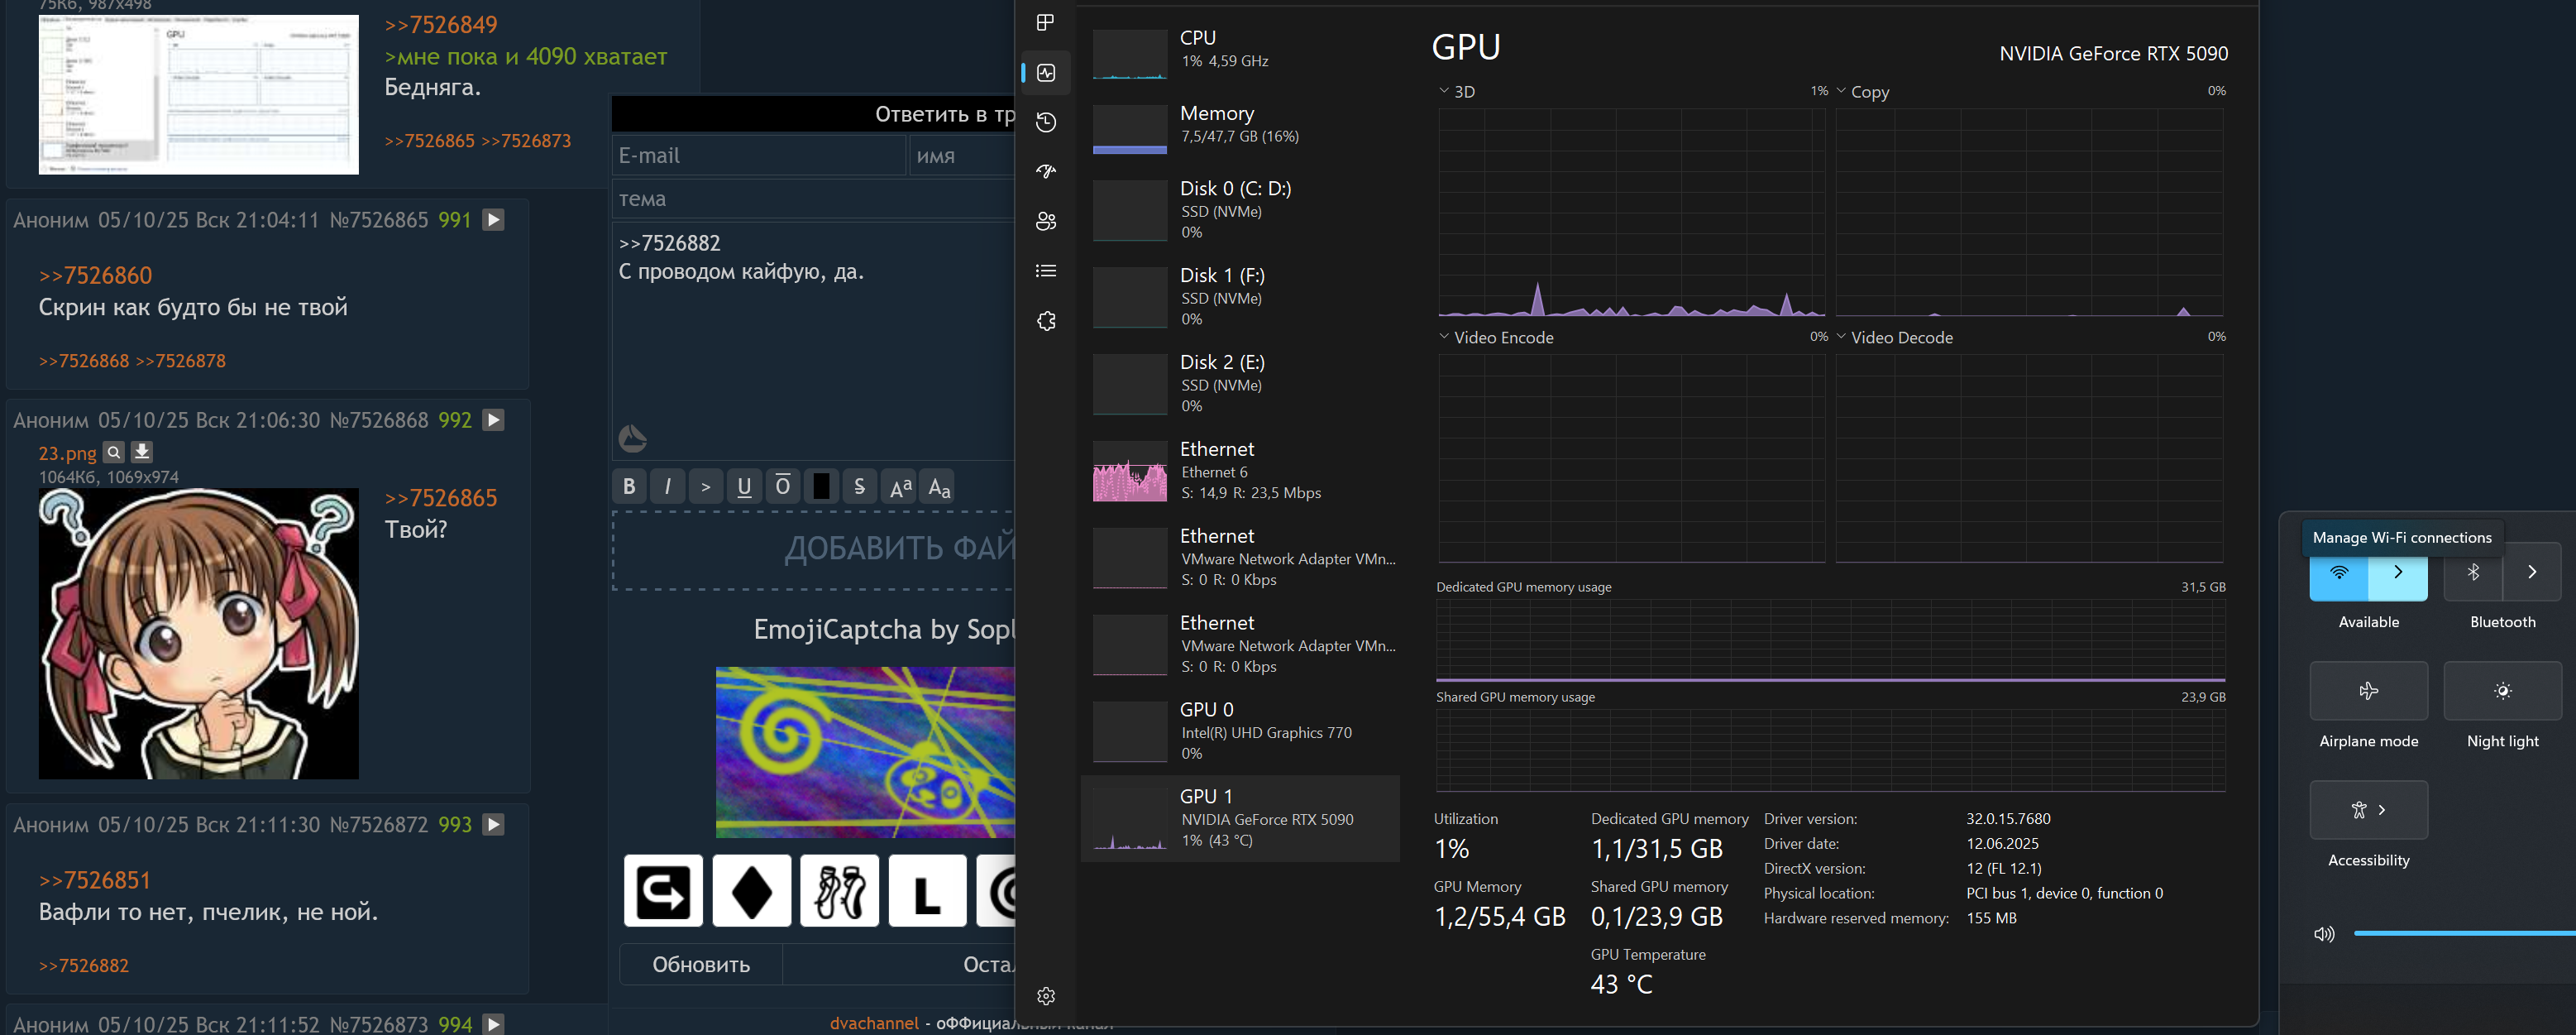Open Task Manager Processes page icon
The image size is (2576, 1035).
(x=1046, y=23)
